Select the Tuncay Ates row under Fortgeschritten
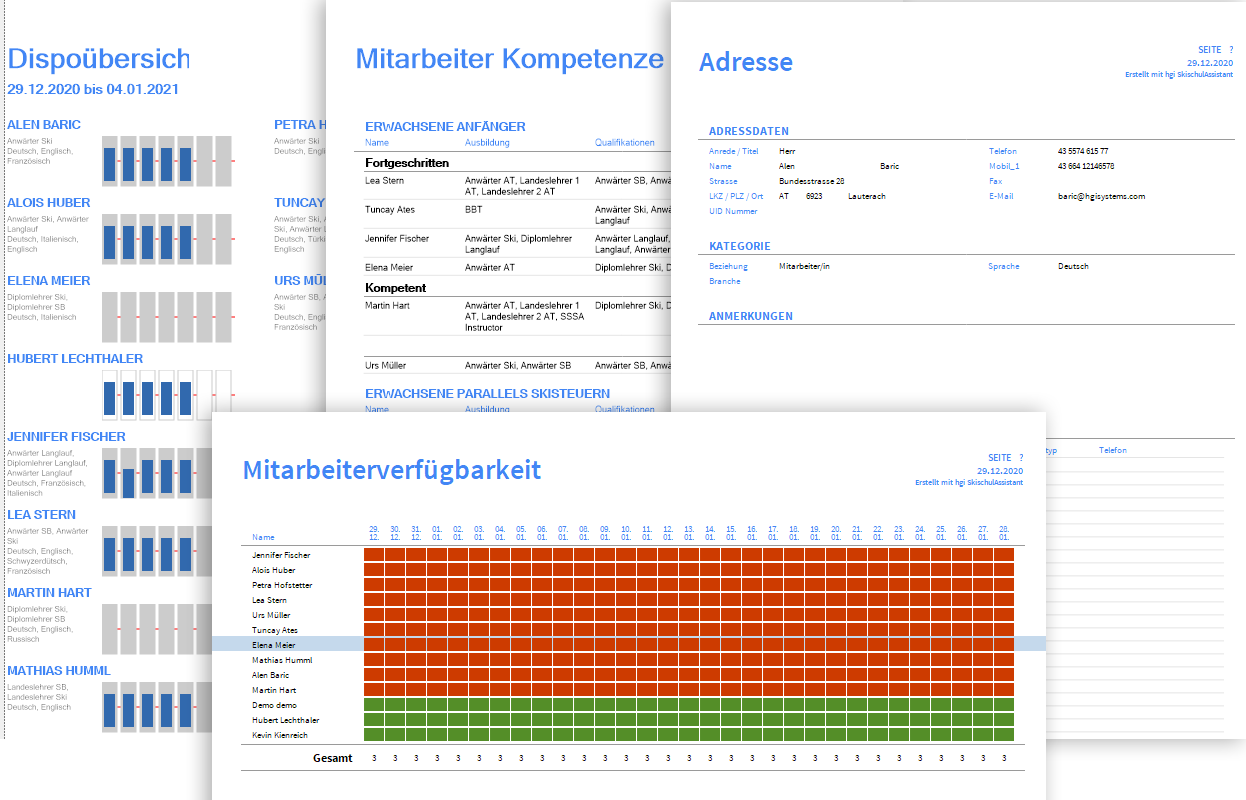 click(390, 210)
